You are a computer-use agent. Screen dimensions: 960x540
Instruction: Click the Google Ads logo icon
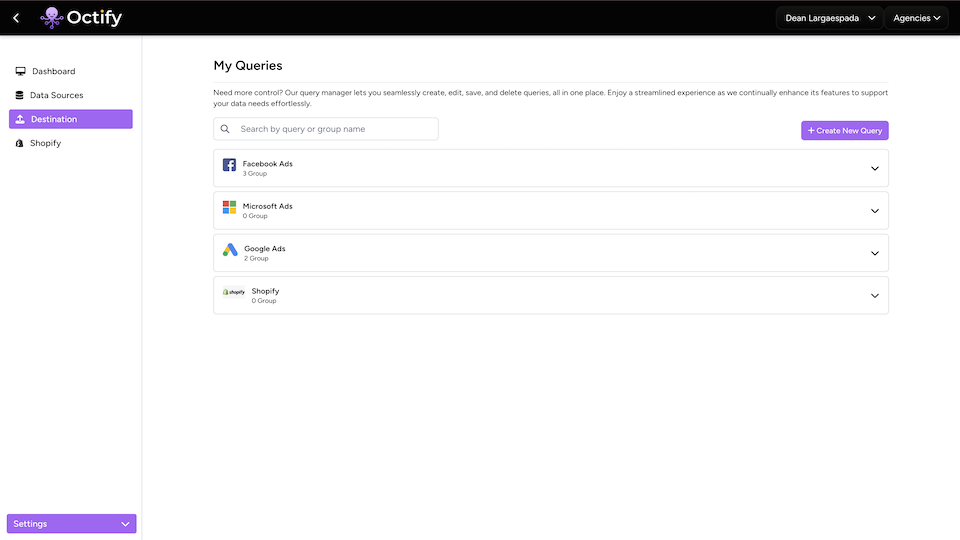point(230,250)
